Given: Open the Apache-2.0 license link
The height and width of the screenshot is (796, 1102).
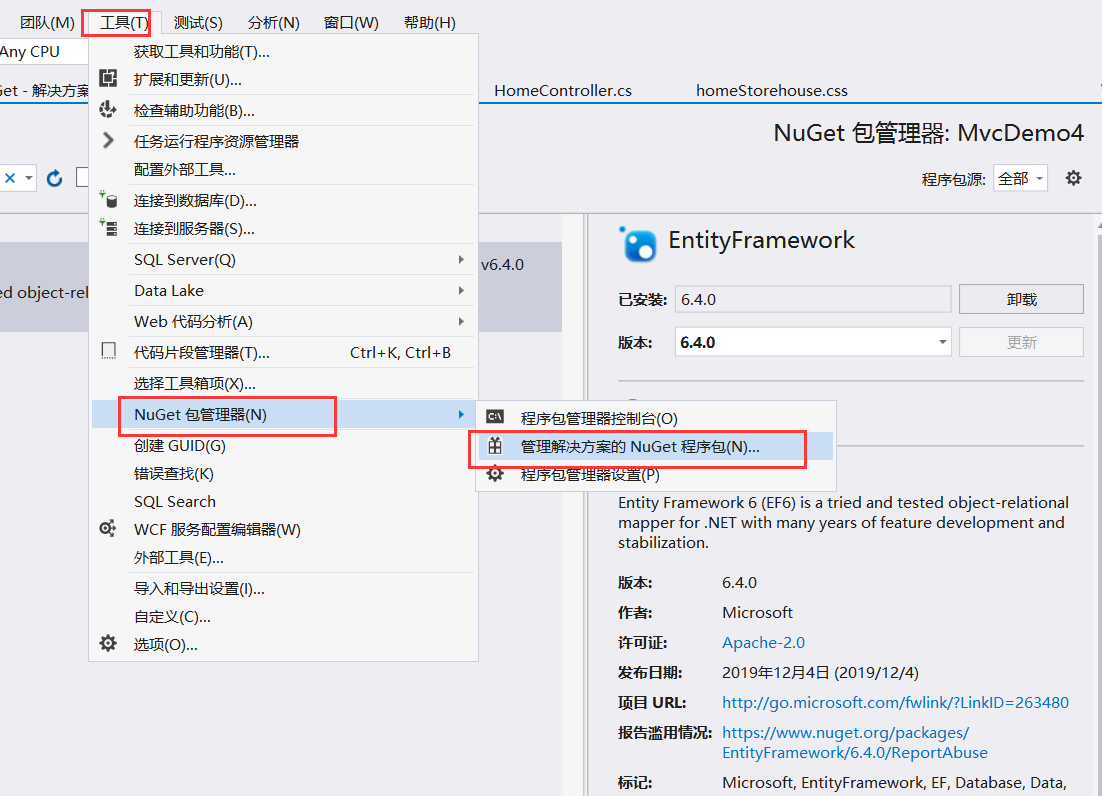Looking at the screenshot, I should [x=763, y=642].
